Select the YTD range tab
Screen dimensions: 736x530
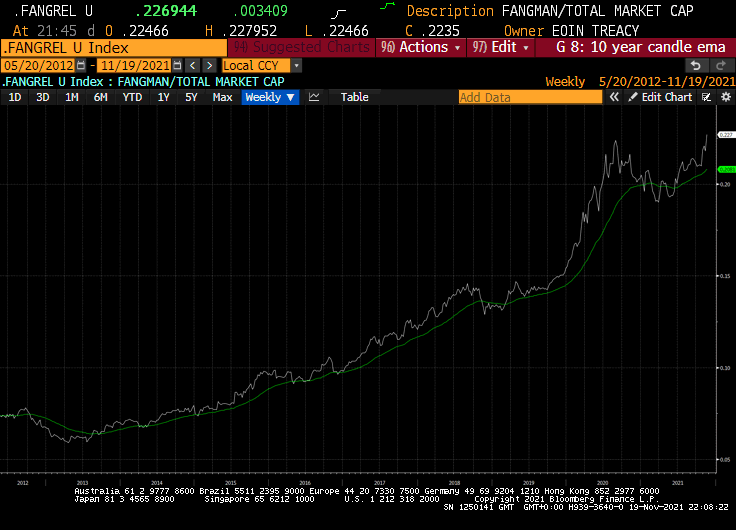pos(132,97)
